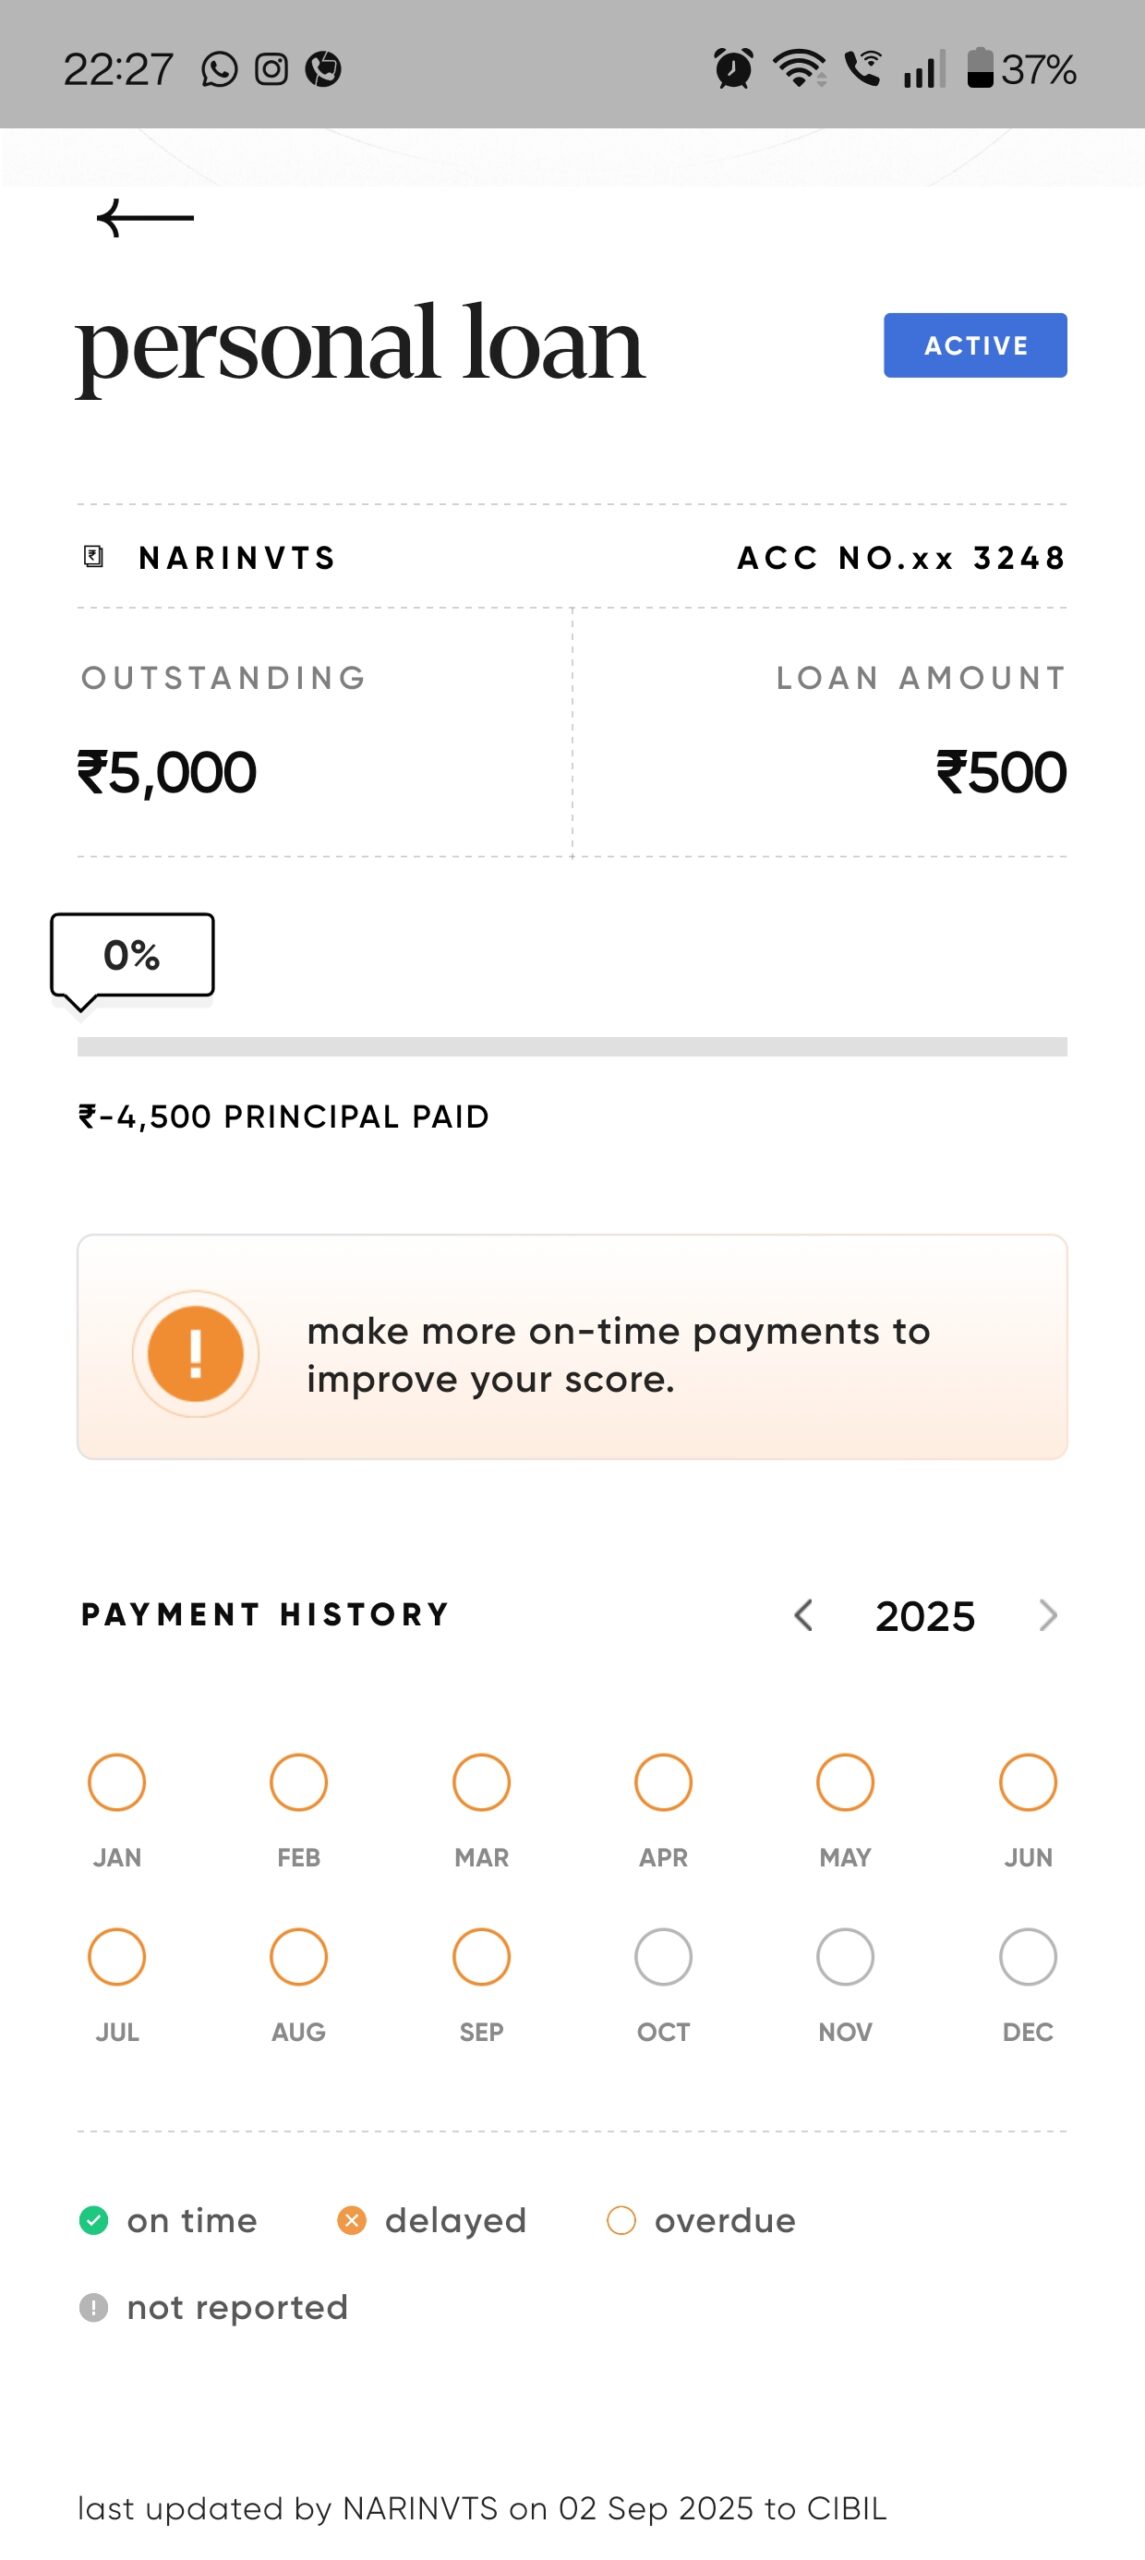Go to next year in payment history

1047,1615
